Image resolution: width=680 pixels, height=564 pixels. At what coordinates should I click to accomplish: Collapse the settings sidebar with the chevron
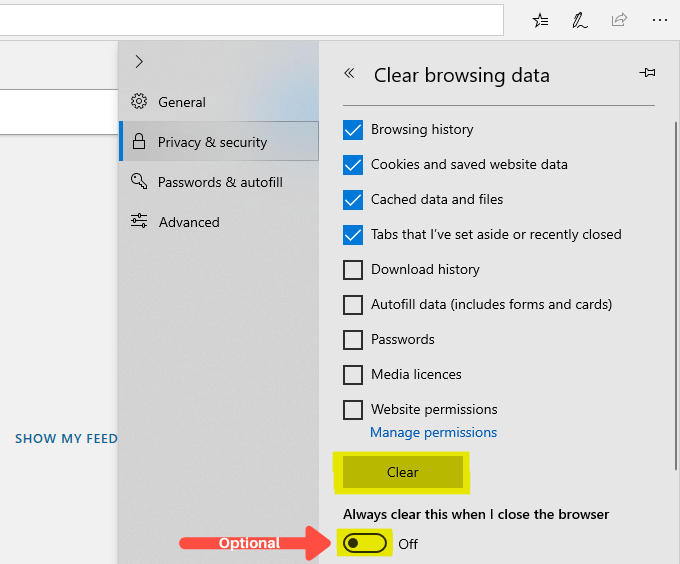click(x=139, y=62)
